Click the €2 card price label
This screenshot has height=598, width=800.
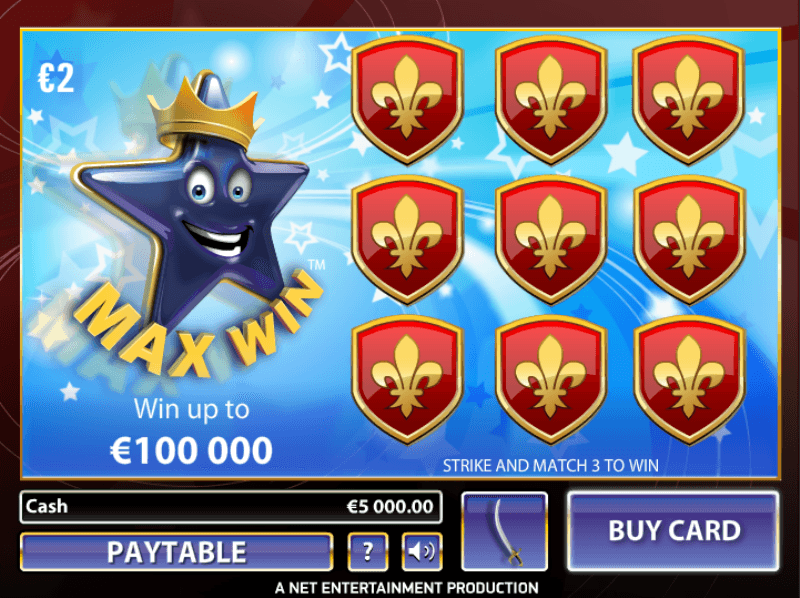tap(56, 78)
